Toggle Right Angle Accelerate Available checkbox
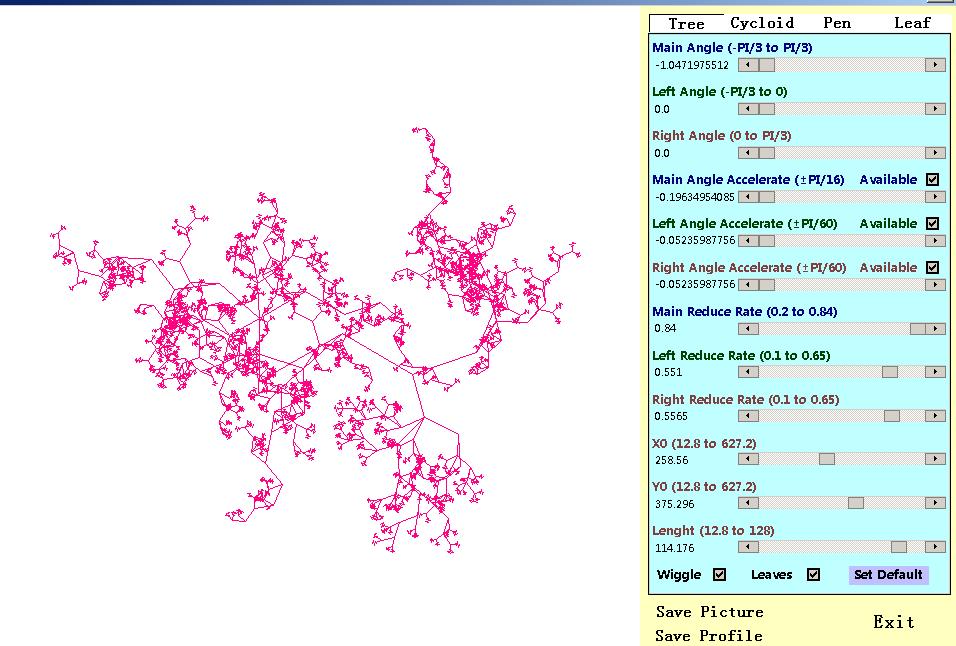 (x=932, y=267)
